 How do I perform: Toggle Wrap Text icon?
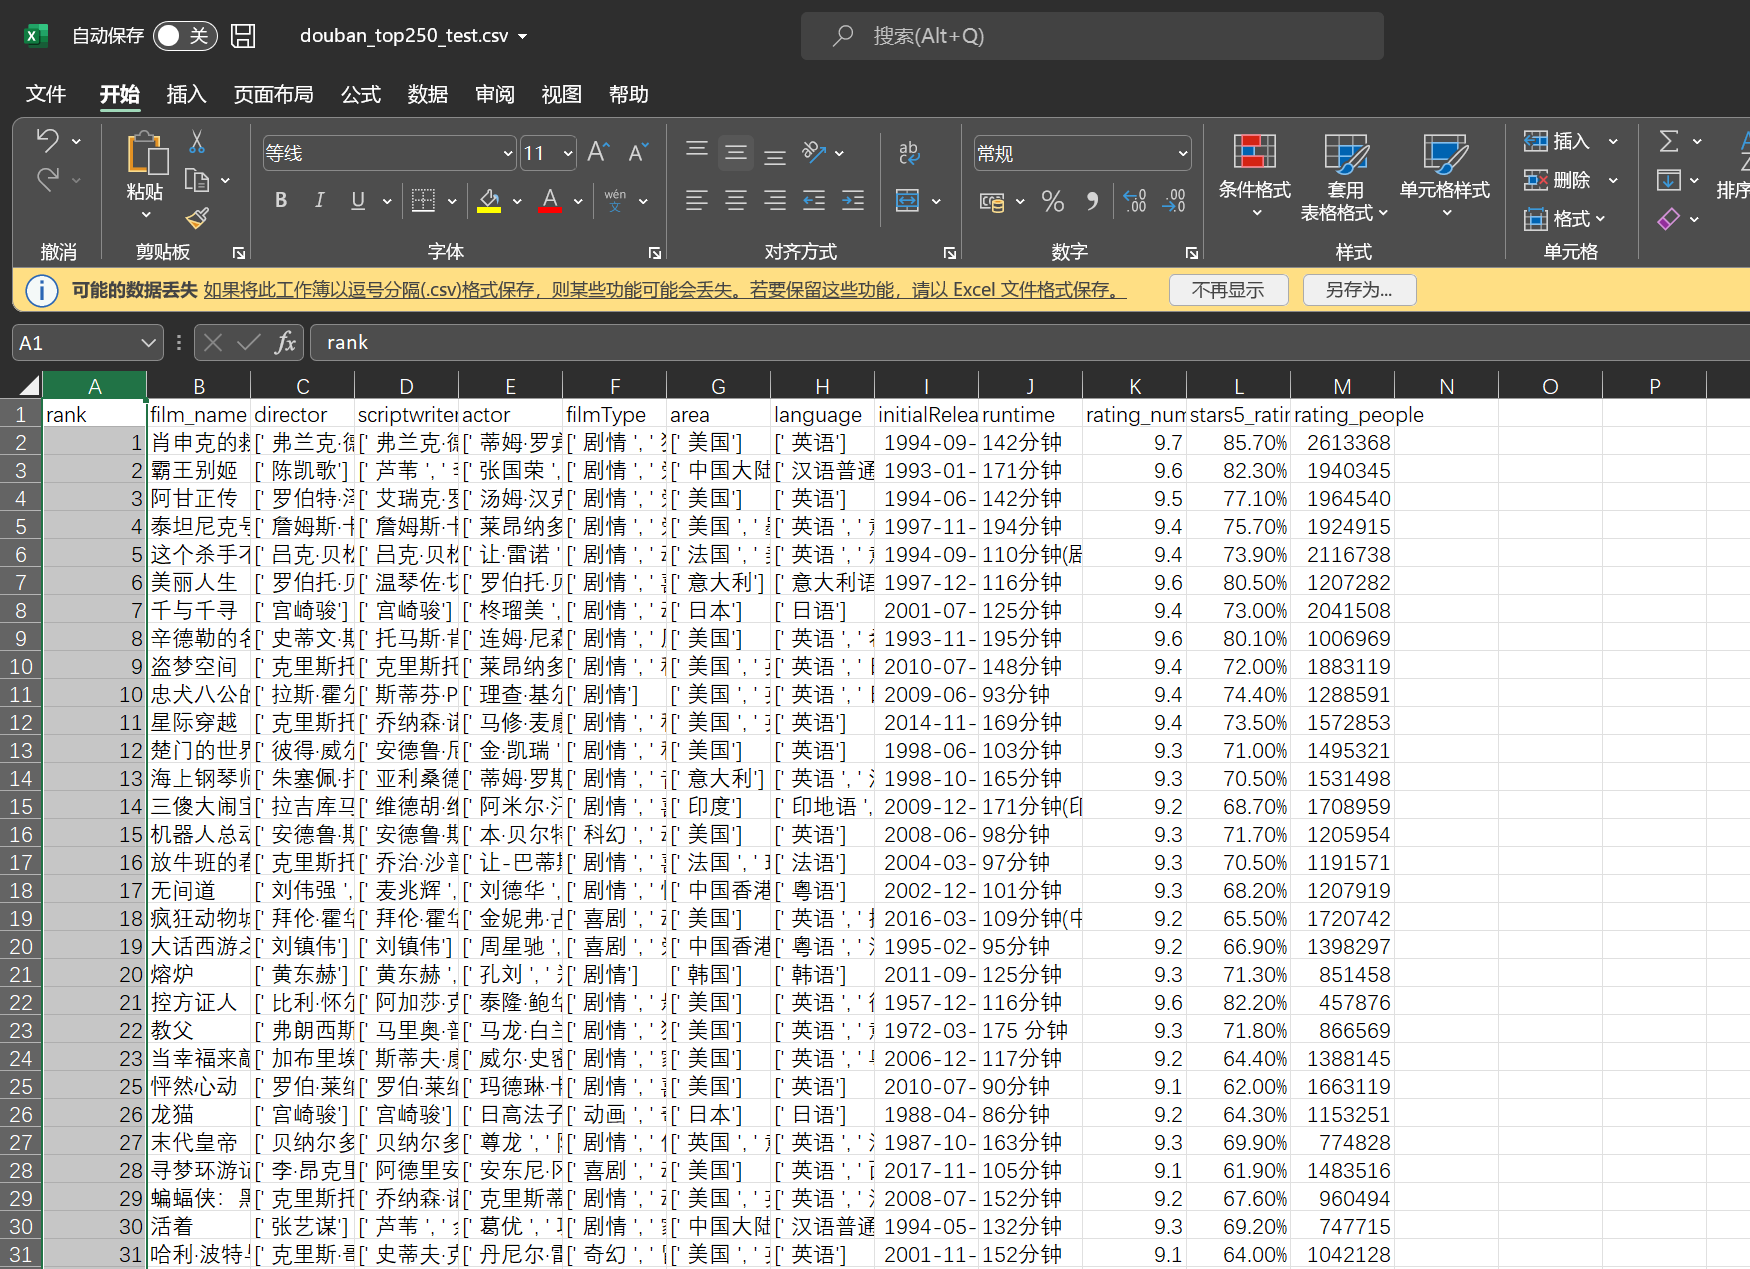(x=909, y=152)
